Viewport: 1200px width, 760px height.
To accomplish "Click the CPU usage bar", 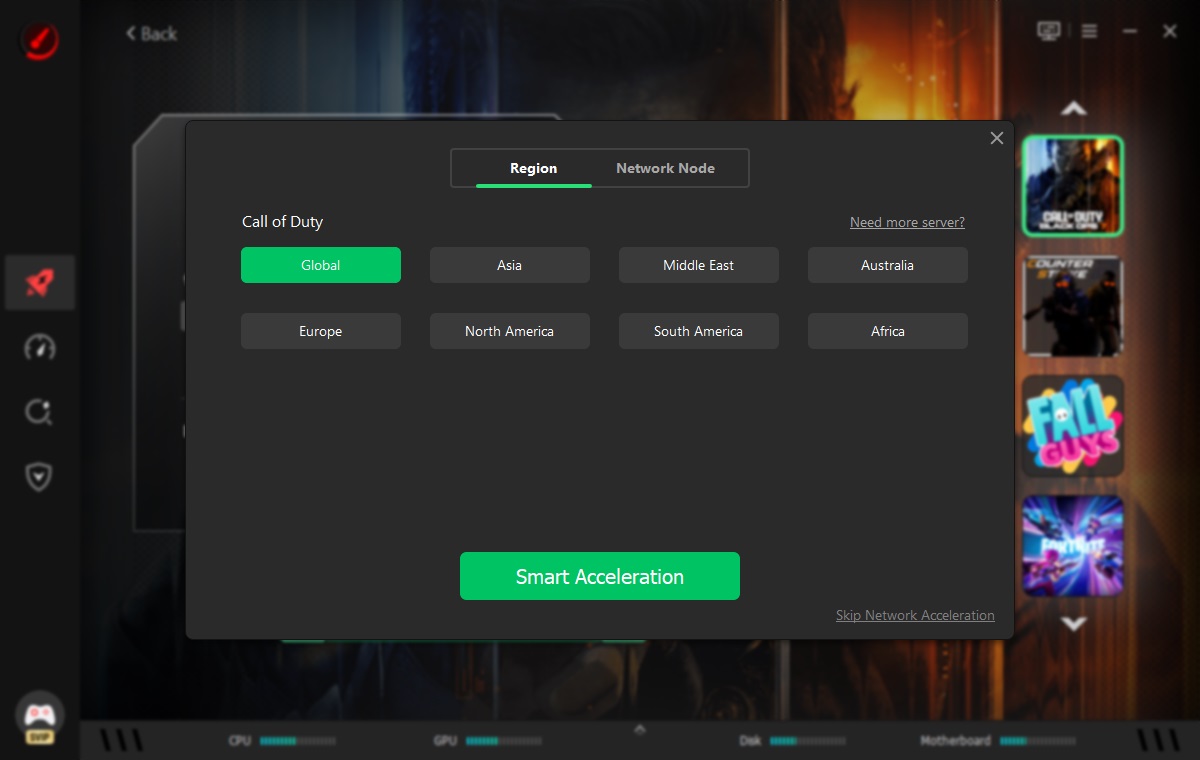I will pyautogui.click(x=298, y=741).
